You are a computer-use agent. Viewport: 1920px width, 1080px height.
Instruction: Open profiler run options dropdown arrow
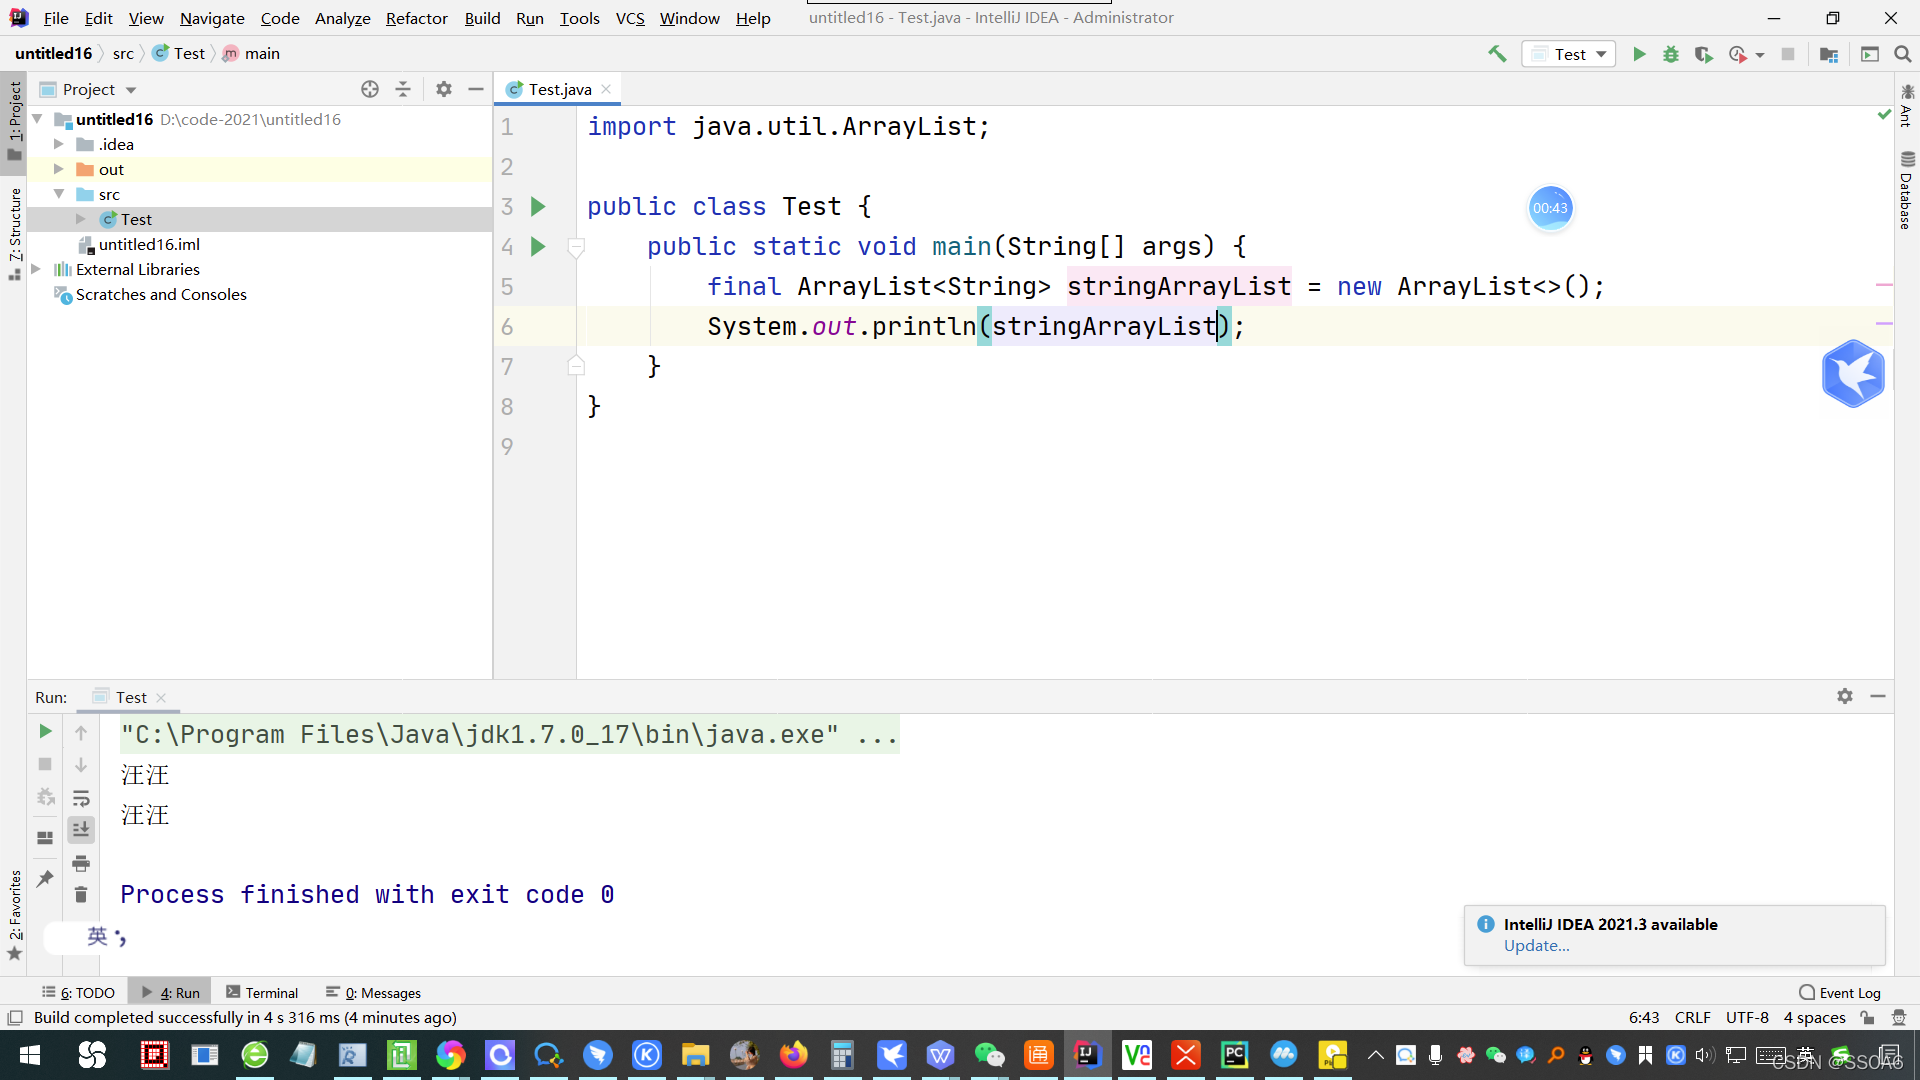(1760, 55)
